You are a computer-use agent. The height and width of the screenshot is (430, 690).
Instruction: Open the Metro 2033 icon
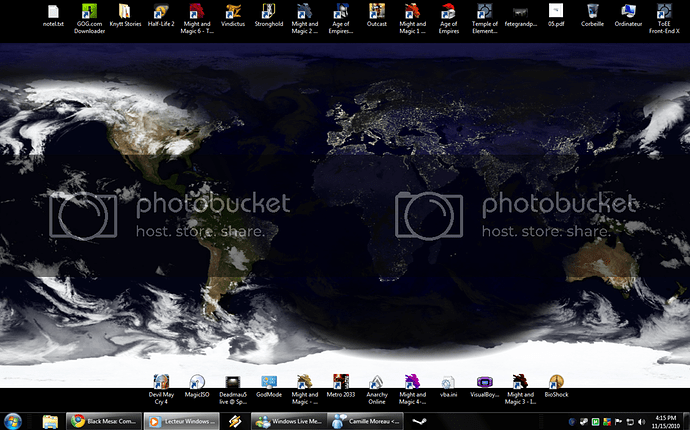click(x=341, y=383)
